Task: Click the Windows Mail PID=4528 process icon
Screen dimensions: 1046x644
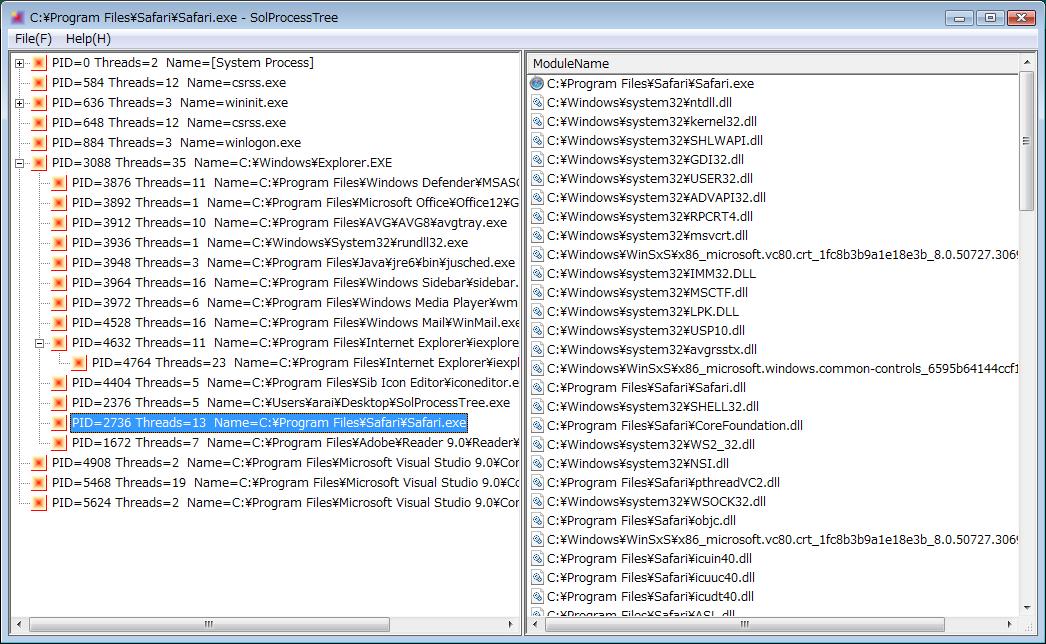Action: pos(59,323)
